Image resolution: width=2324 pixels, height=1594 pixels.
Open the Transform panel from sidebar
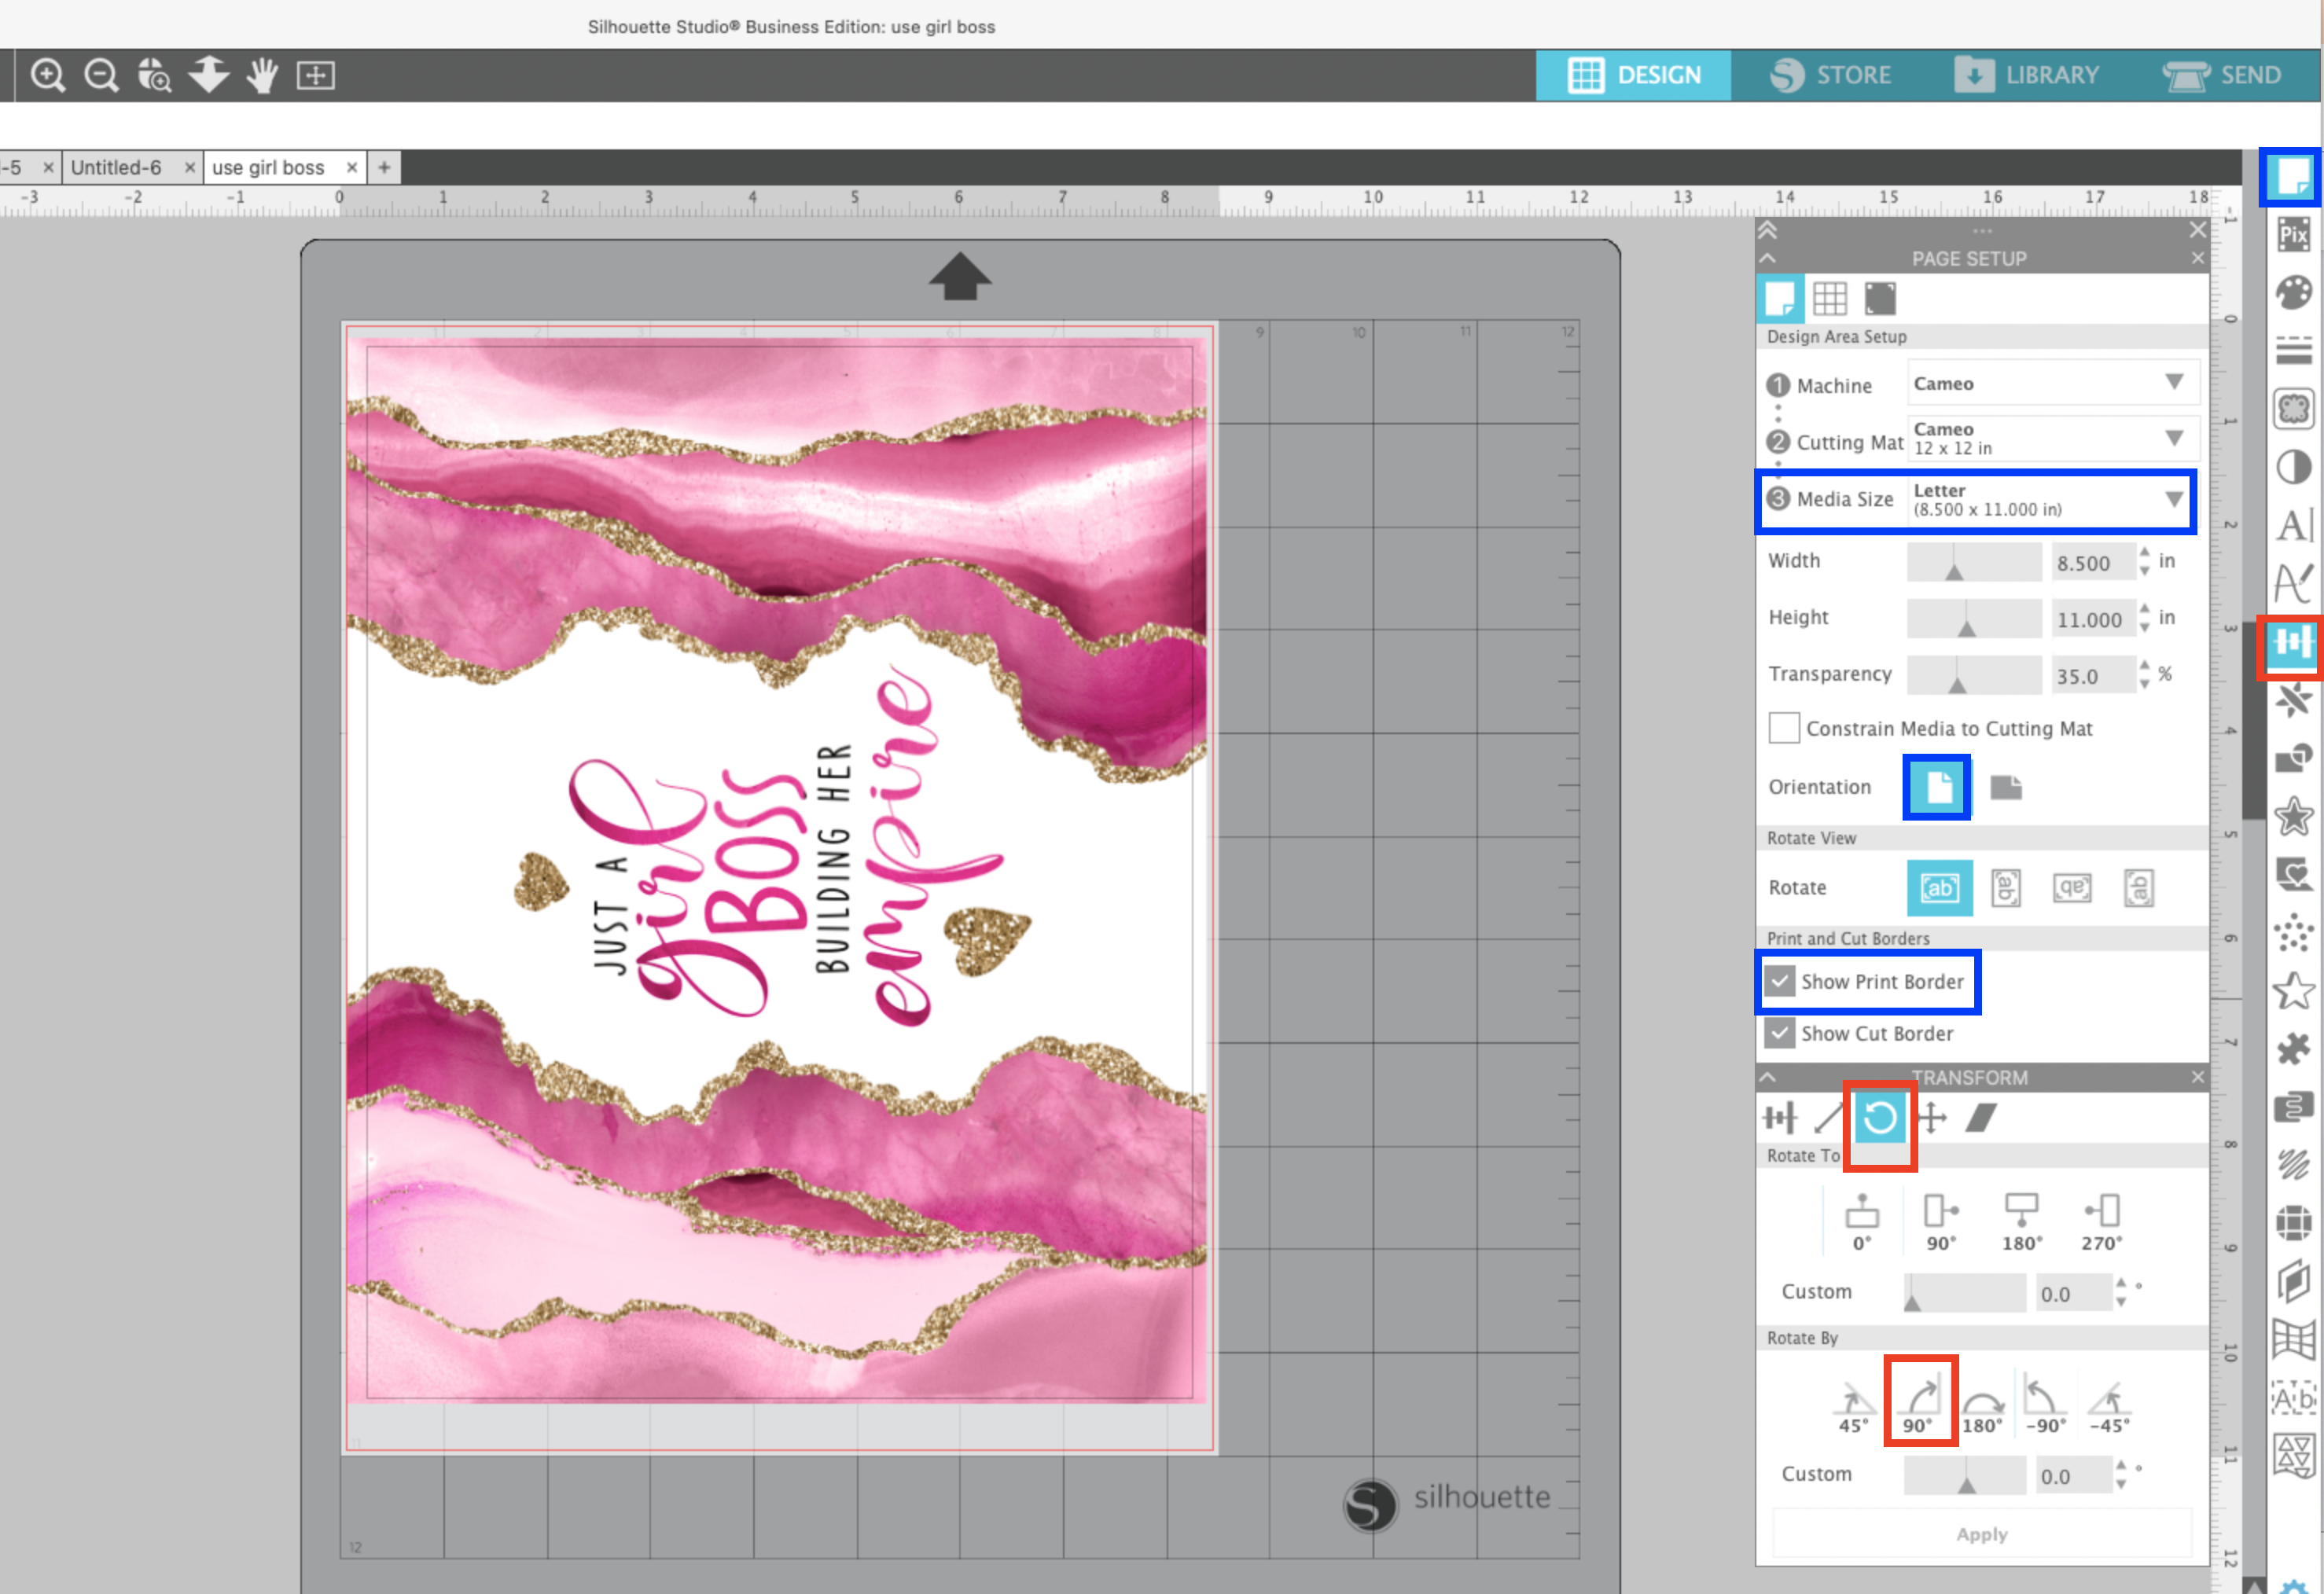click(2292, 641)
